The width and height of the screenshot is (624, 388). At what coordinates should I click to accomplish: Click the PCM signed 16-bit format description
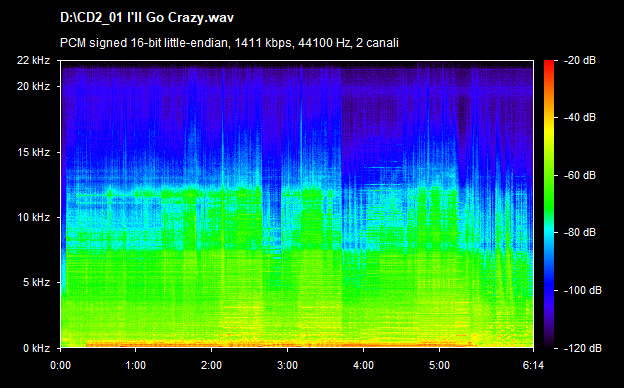(229, 43)
